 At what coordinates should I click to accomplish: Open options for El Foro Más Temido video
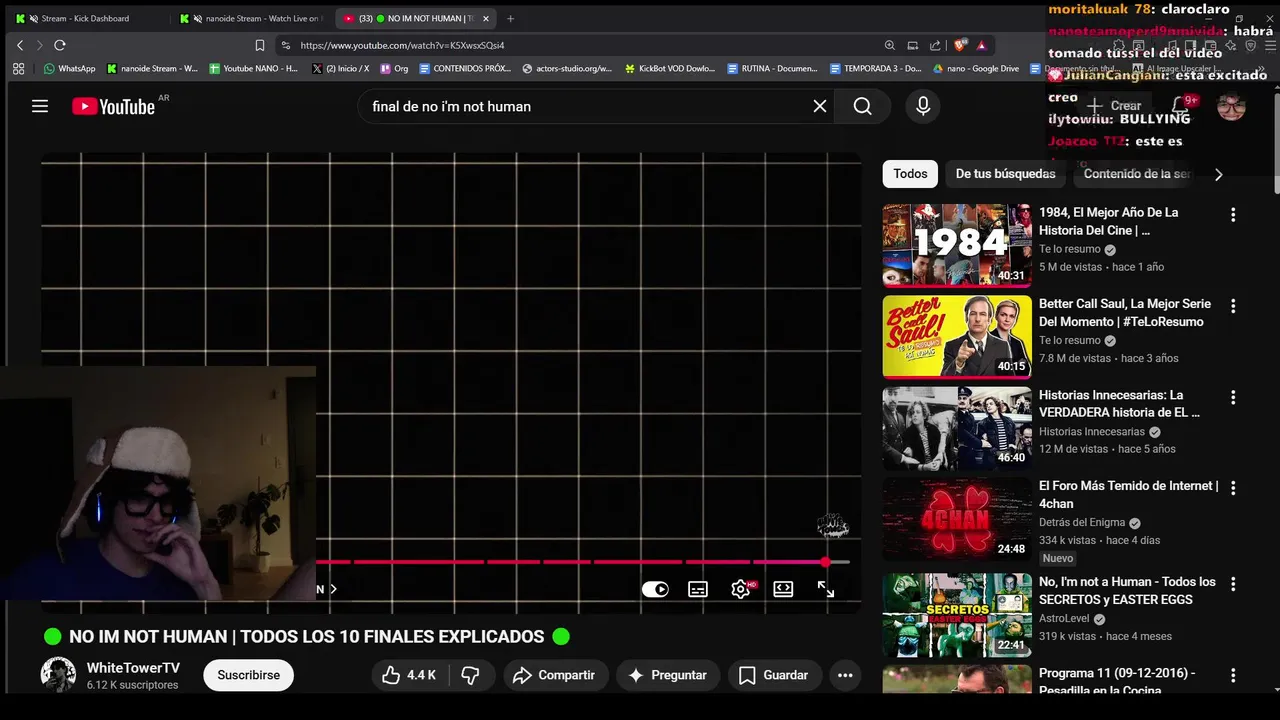click(1233, 488)
